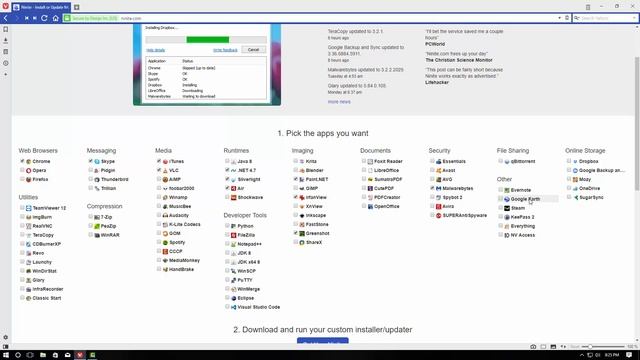Click KeePass 2 label under Other
The width and height of the screenshot is (640, 360).
[522, 217]
